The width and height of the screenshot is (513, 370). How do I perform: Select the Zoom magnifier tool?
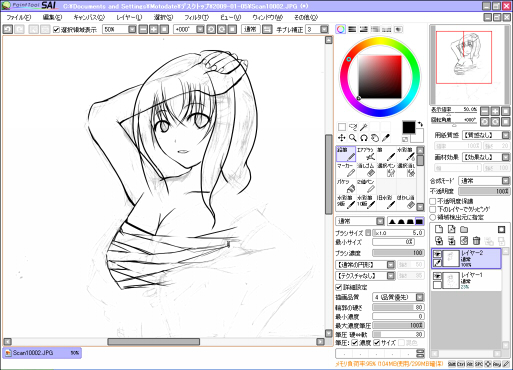point(353,138)
